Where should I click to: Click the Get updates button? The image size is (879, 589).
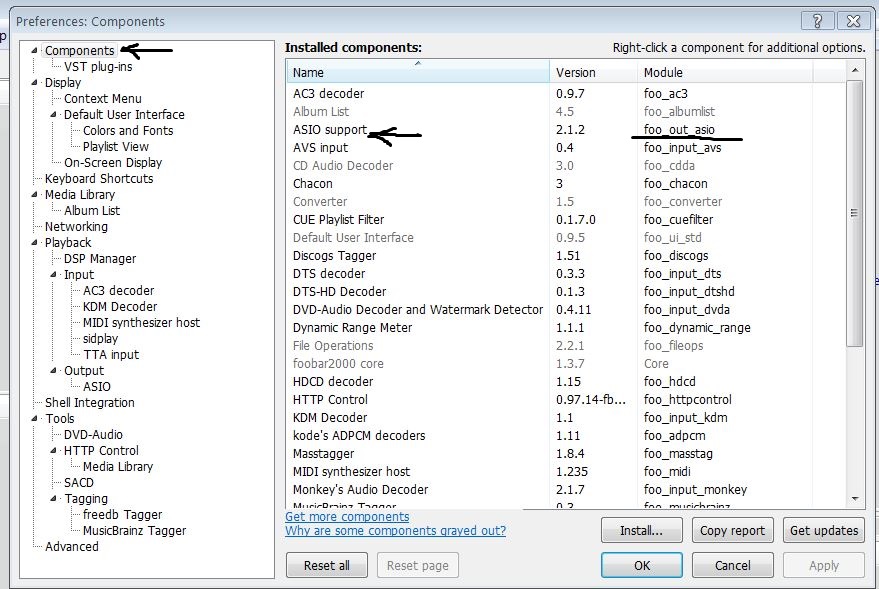[824, 530]
